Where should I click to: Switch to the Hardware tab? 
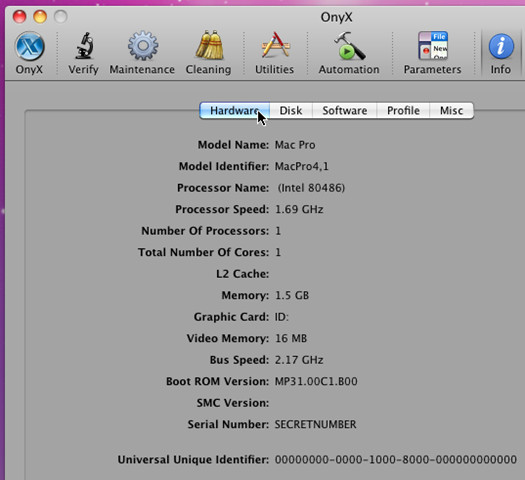234,110
